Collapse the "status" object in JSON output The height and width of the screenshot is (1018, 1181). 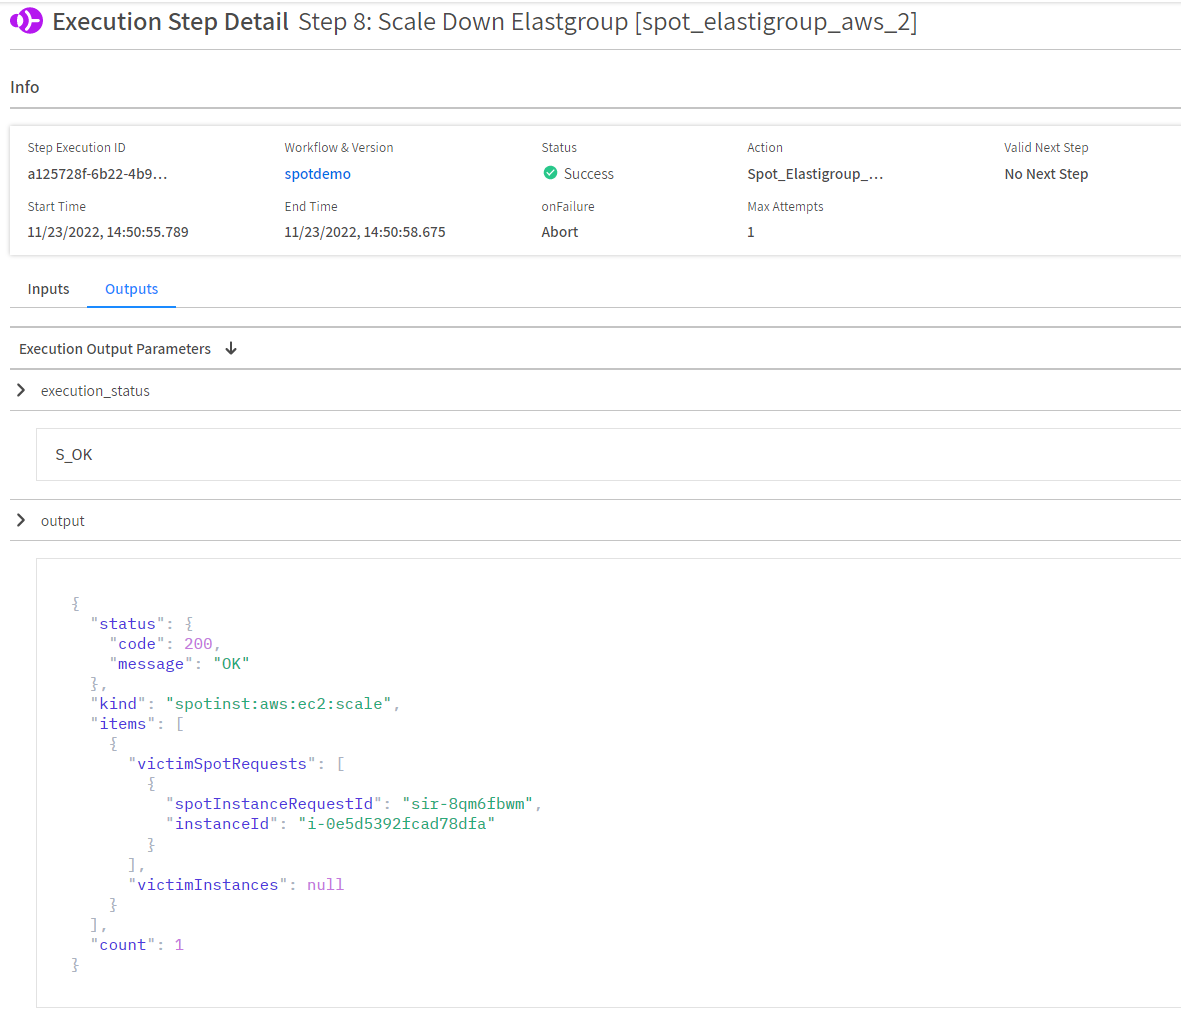[189, 624]
